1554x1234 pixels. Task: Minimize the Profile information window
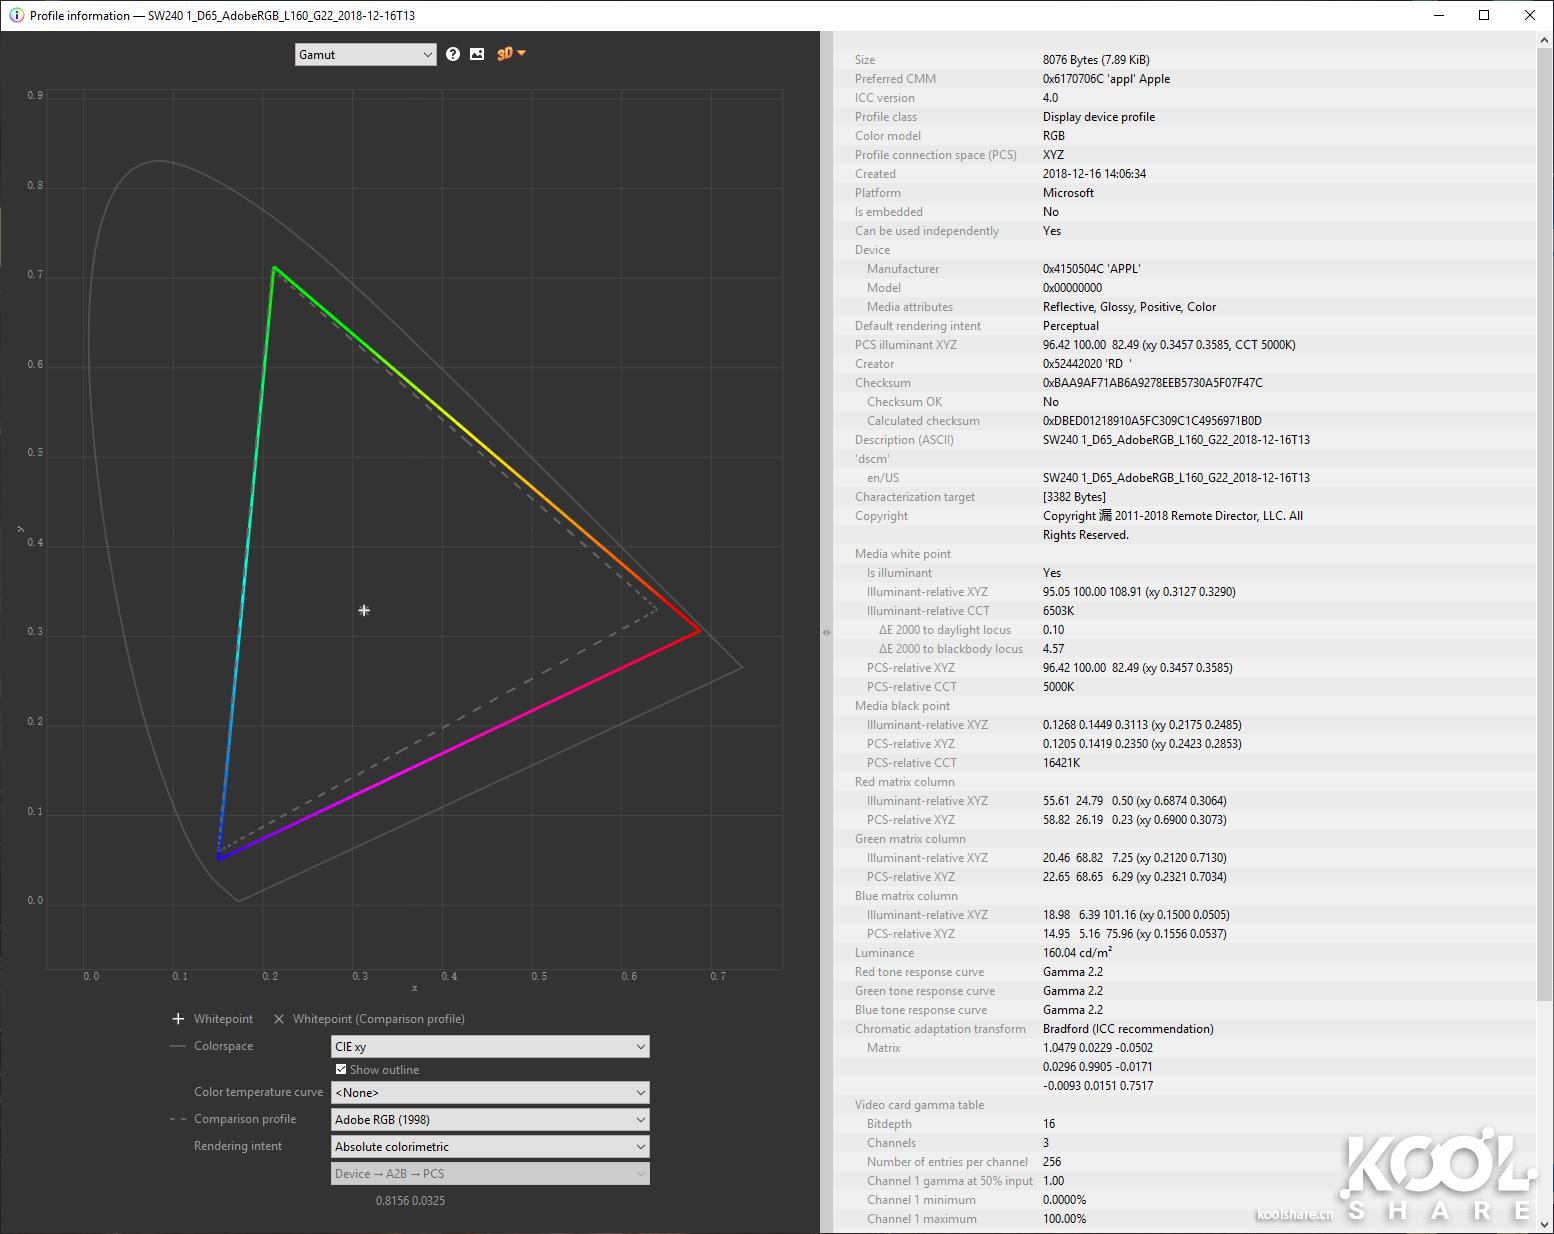click(1438, 15)
